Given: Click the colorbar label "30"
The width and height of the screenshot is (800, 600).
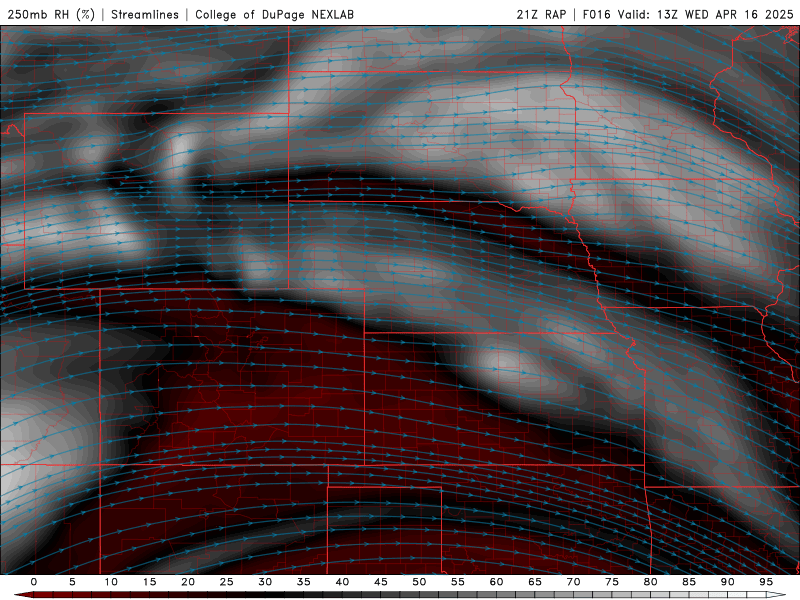Looking at the screenshot, I should [265, 582].
